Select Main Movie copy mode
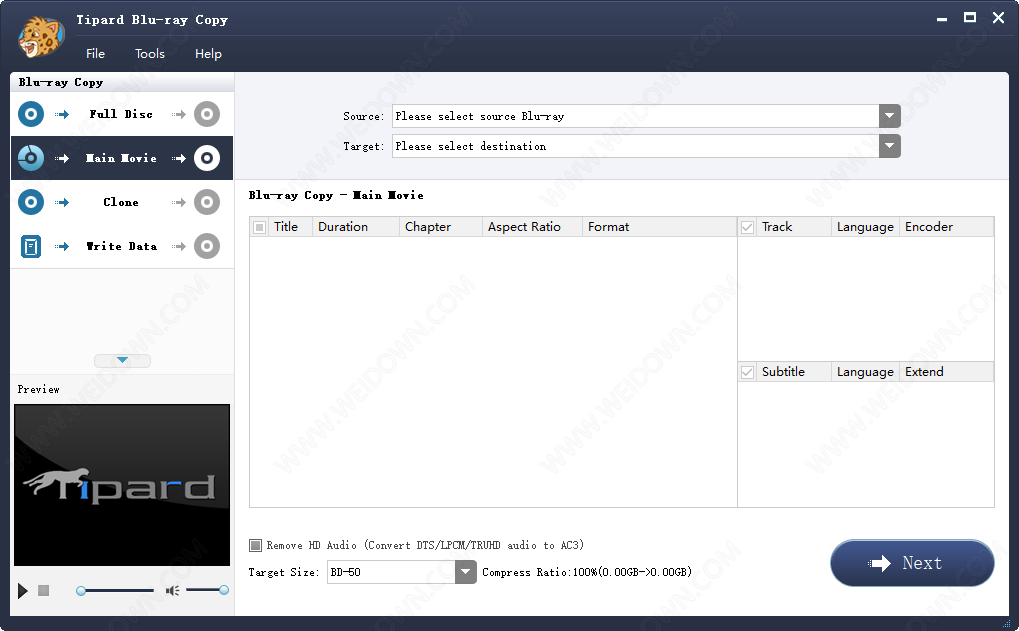The image size is (1019, 631). (x=122, y=158)
